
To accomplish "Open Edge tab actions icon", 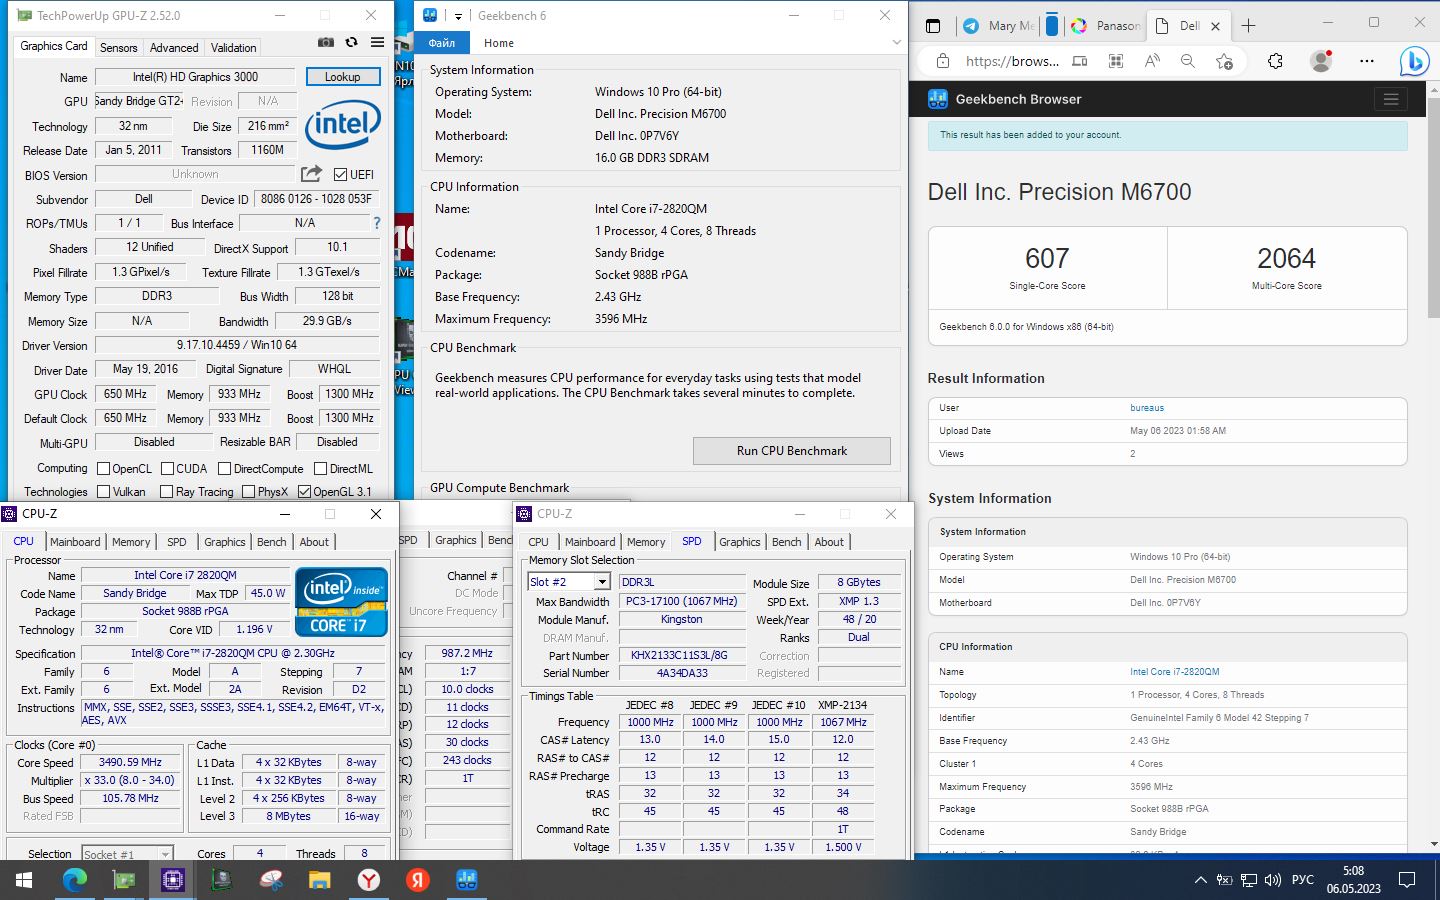I will pyautogui.click(x=932, y=26).
